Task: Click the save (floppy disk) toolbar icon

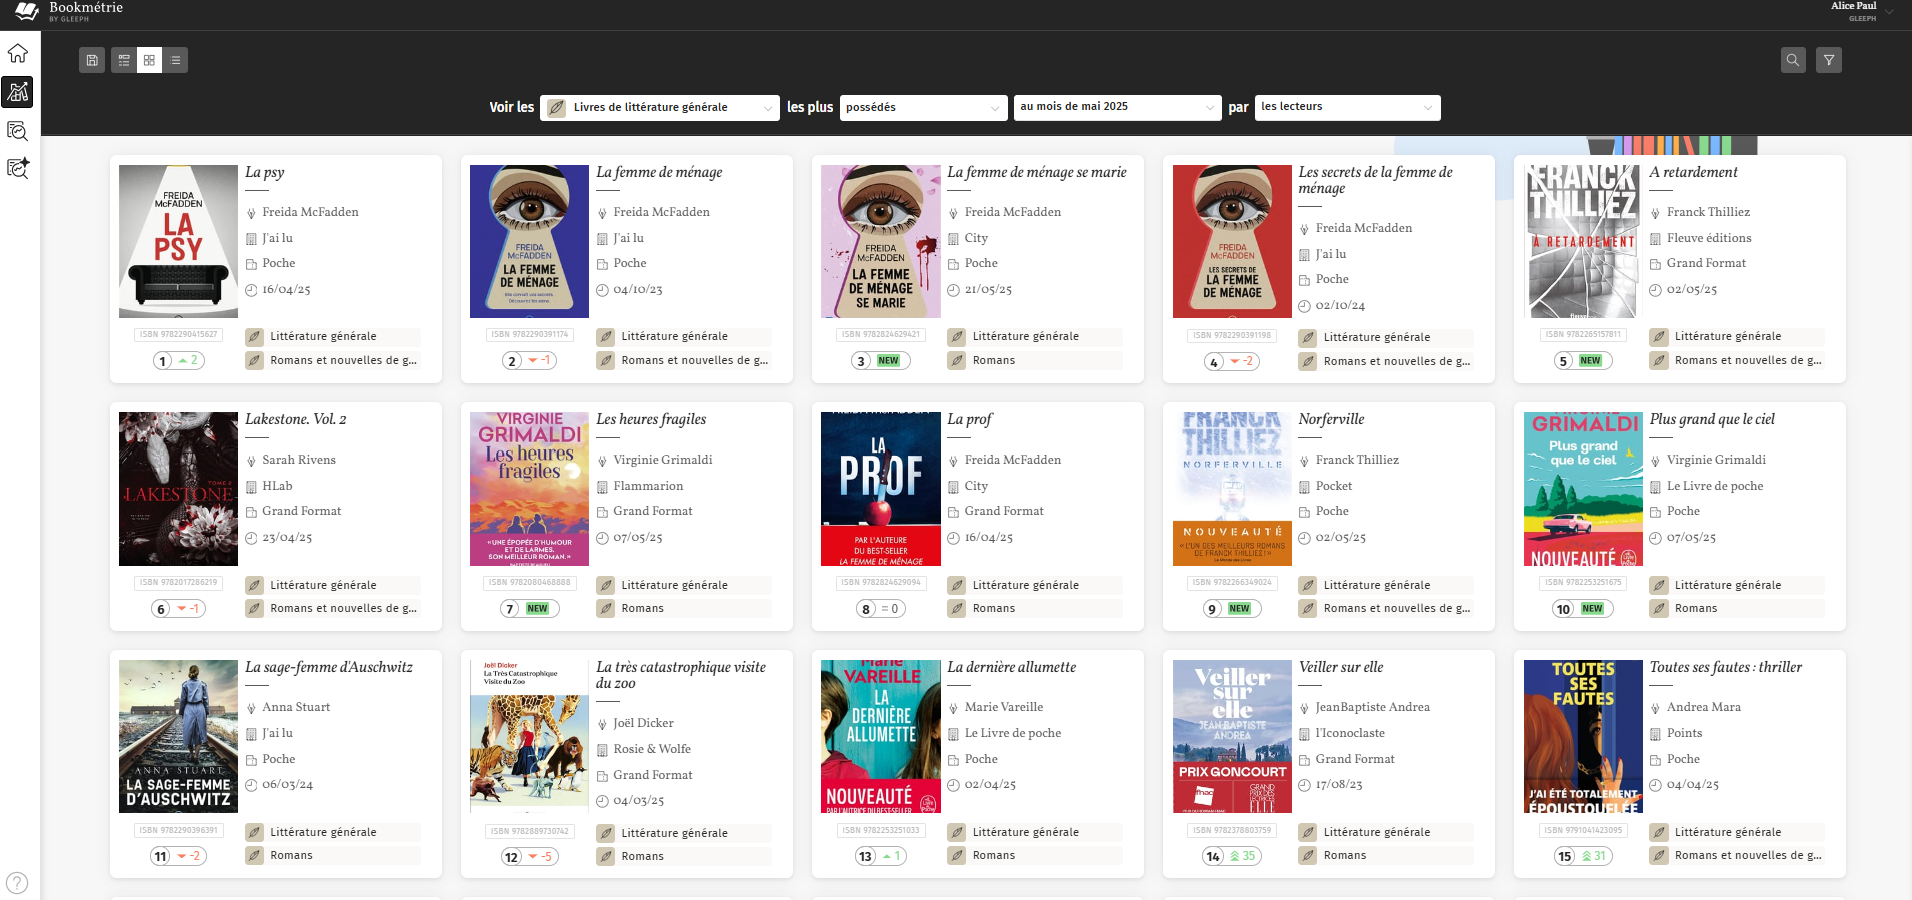Action: [92, 60]
